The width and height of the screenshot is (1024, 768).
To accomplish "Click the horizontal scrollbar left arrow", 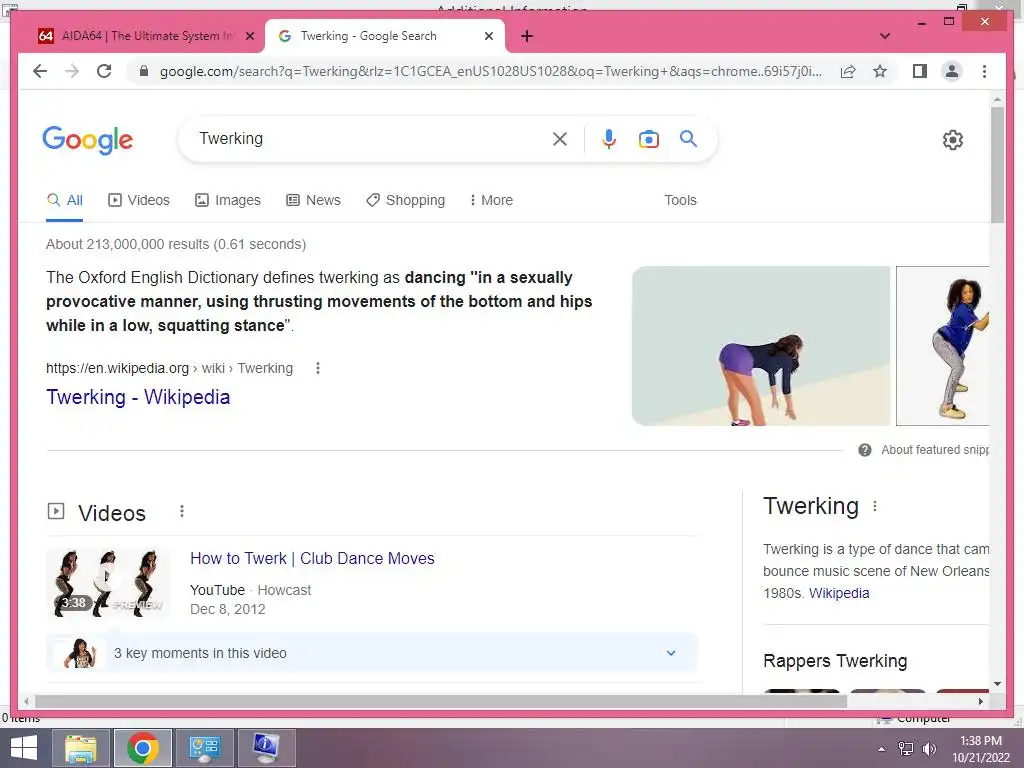I will (x=26, y=701).
